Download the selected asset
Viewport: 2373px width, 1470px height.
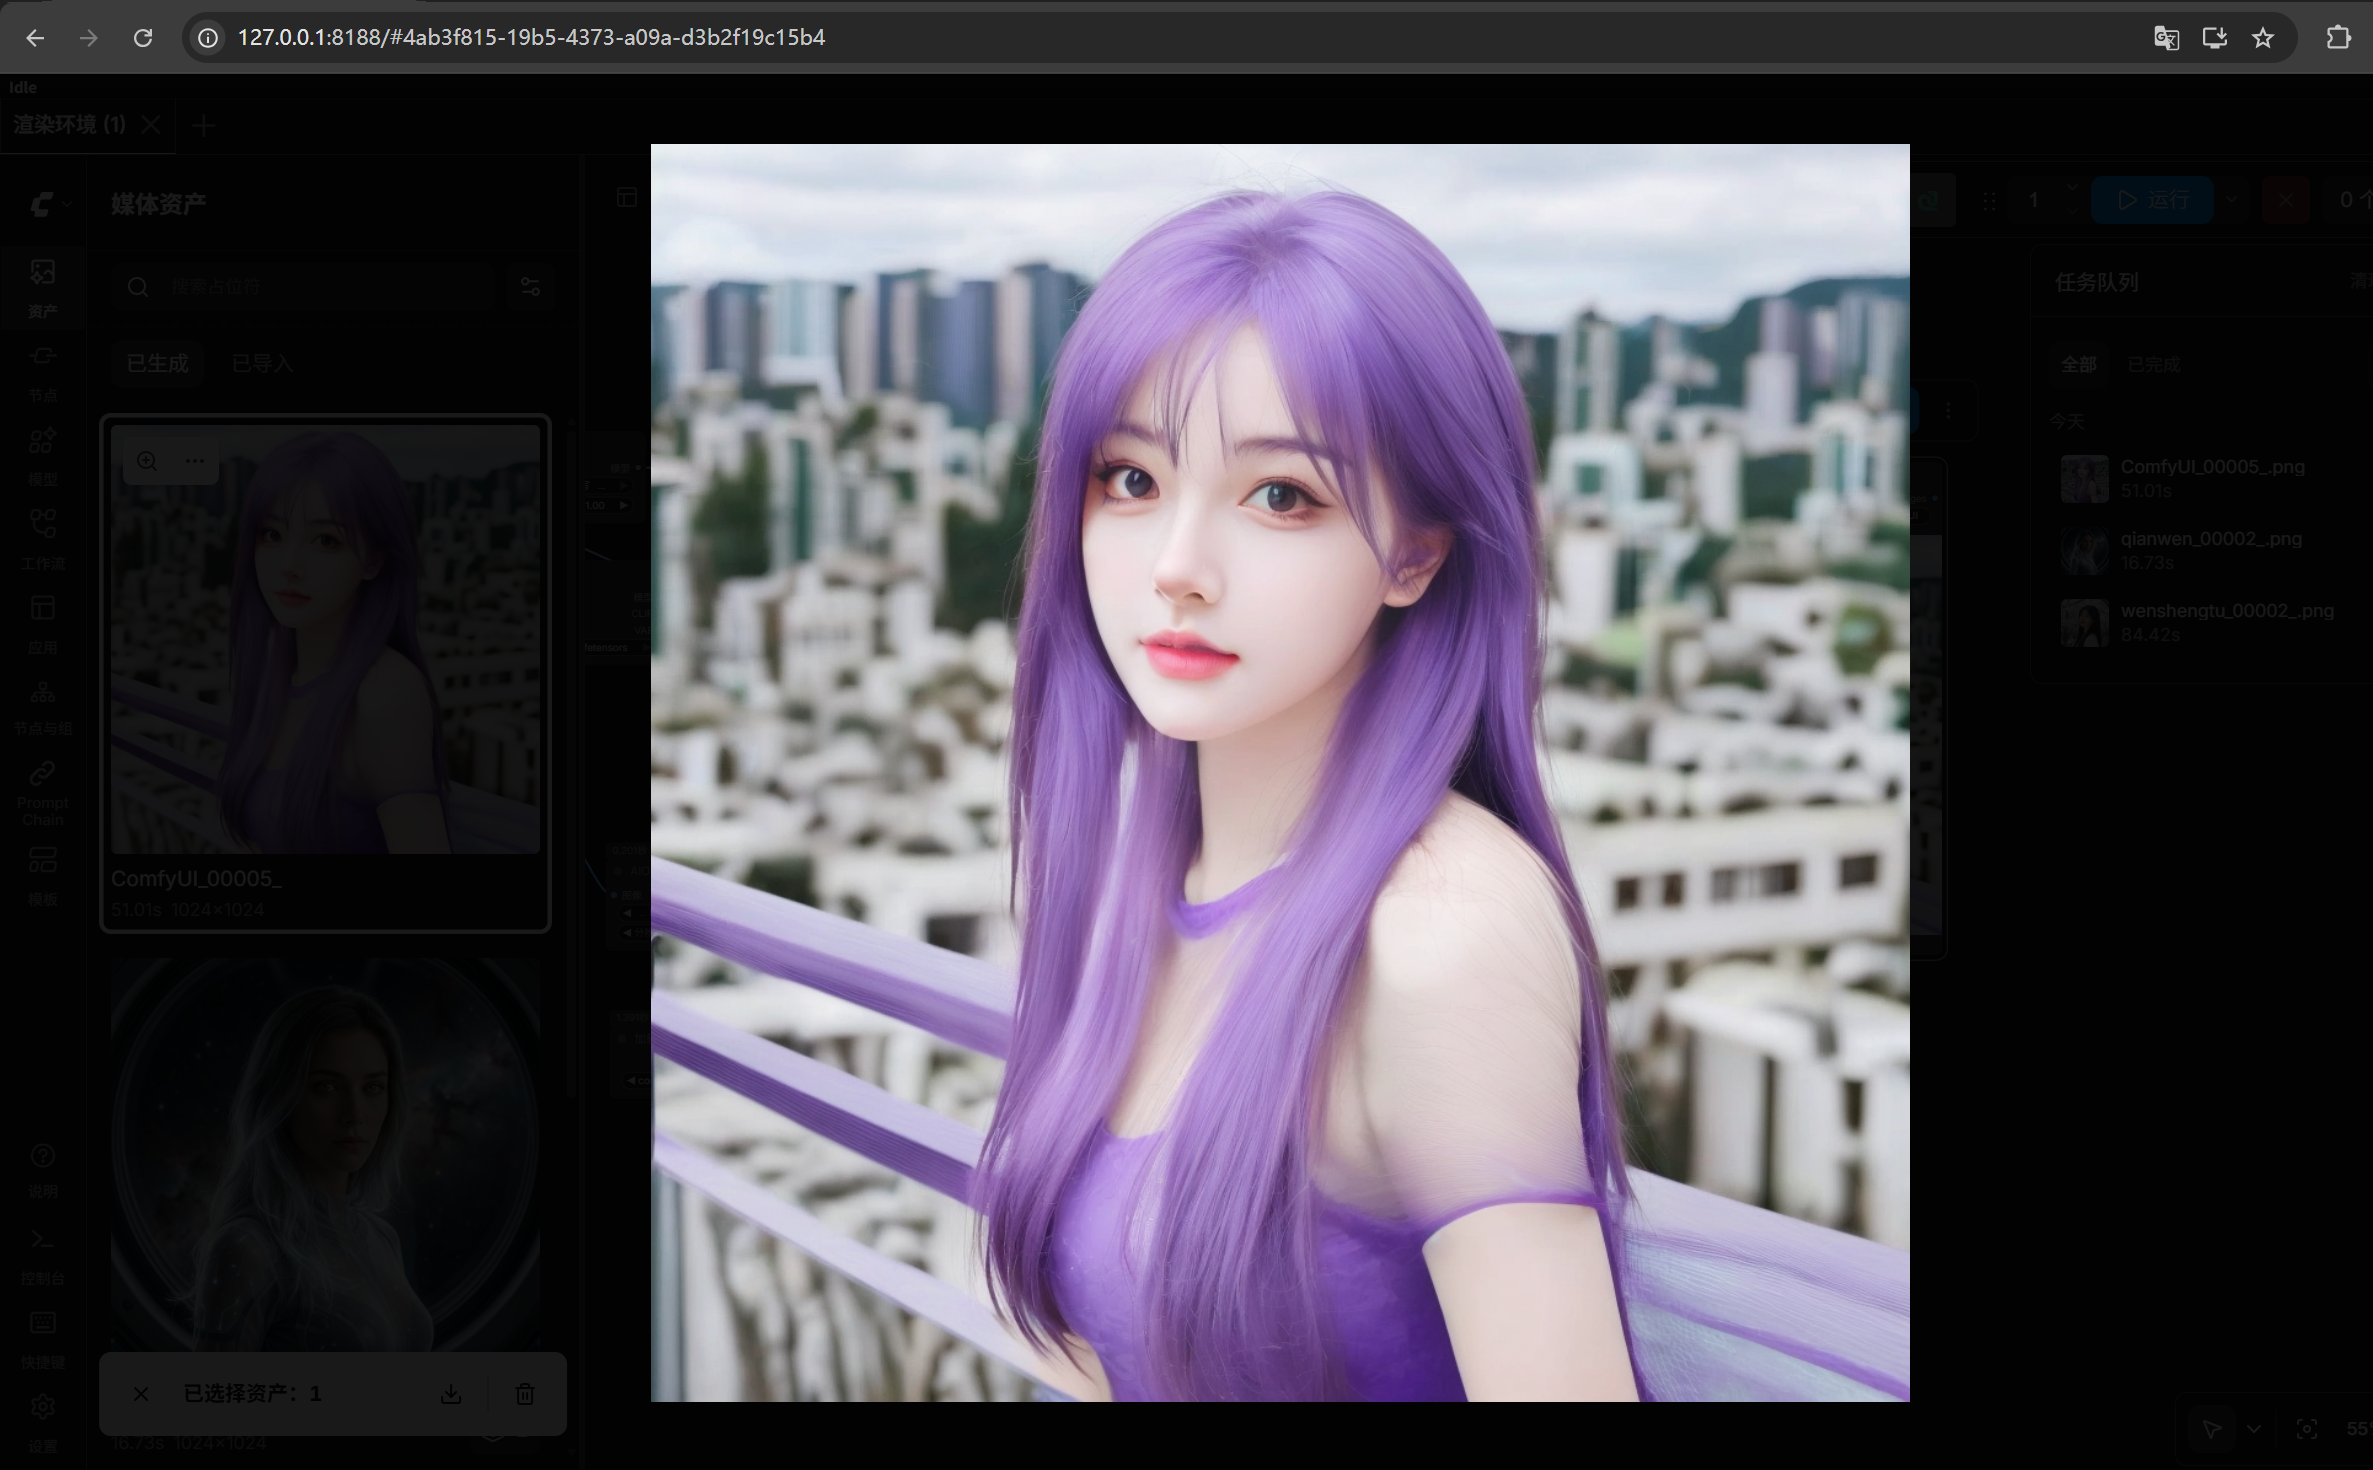pyautogui.click(x=451, y=1393)
